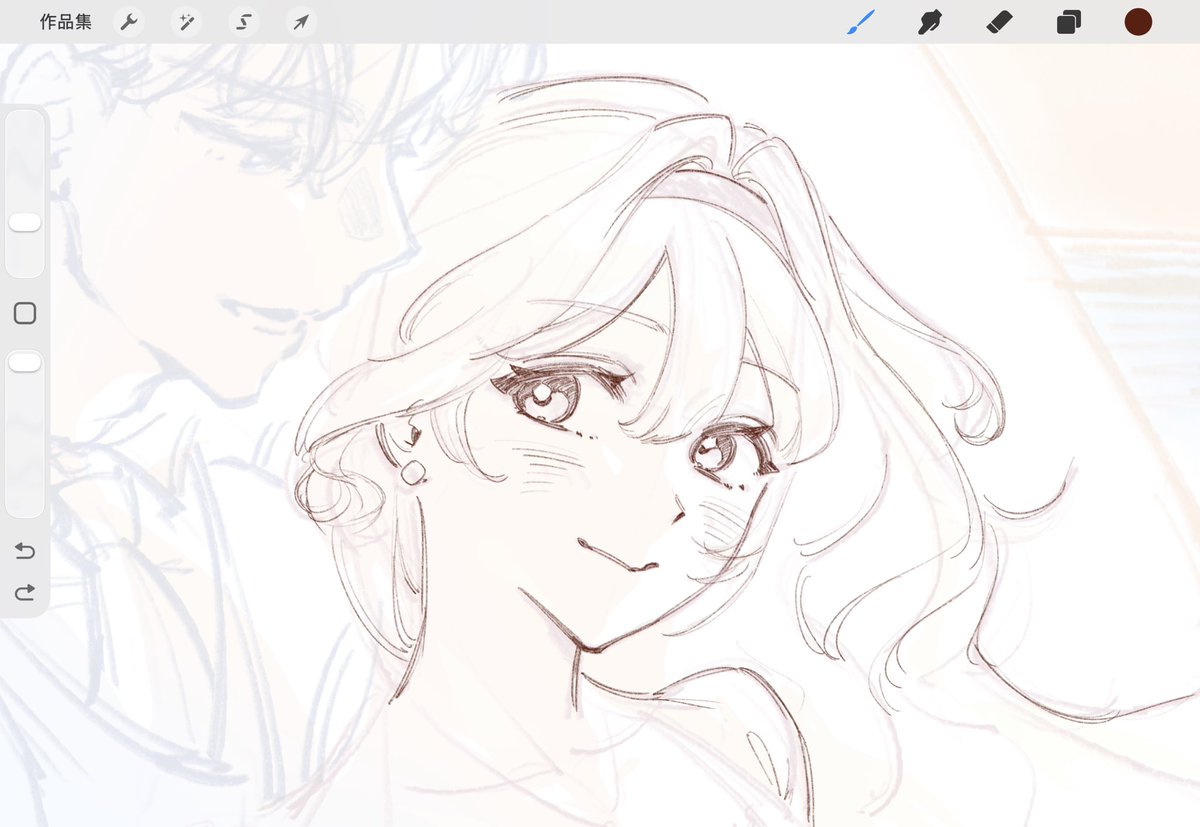Open the Adjustments magic wand menu
Viewport: 1200px width, 827px height.
click(186, 22)
